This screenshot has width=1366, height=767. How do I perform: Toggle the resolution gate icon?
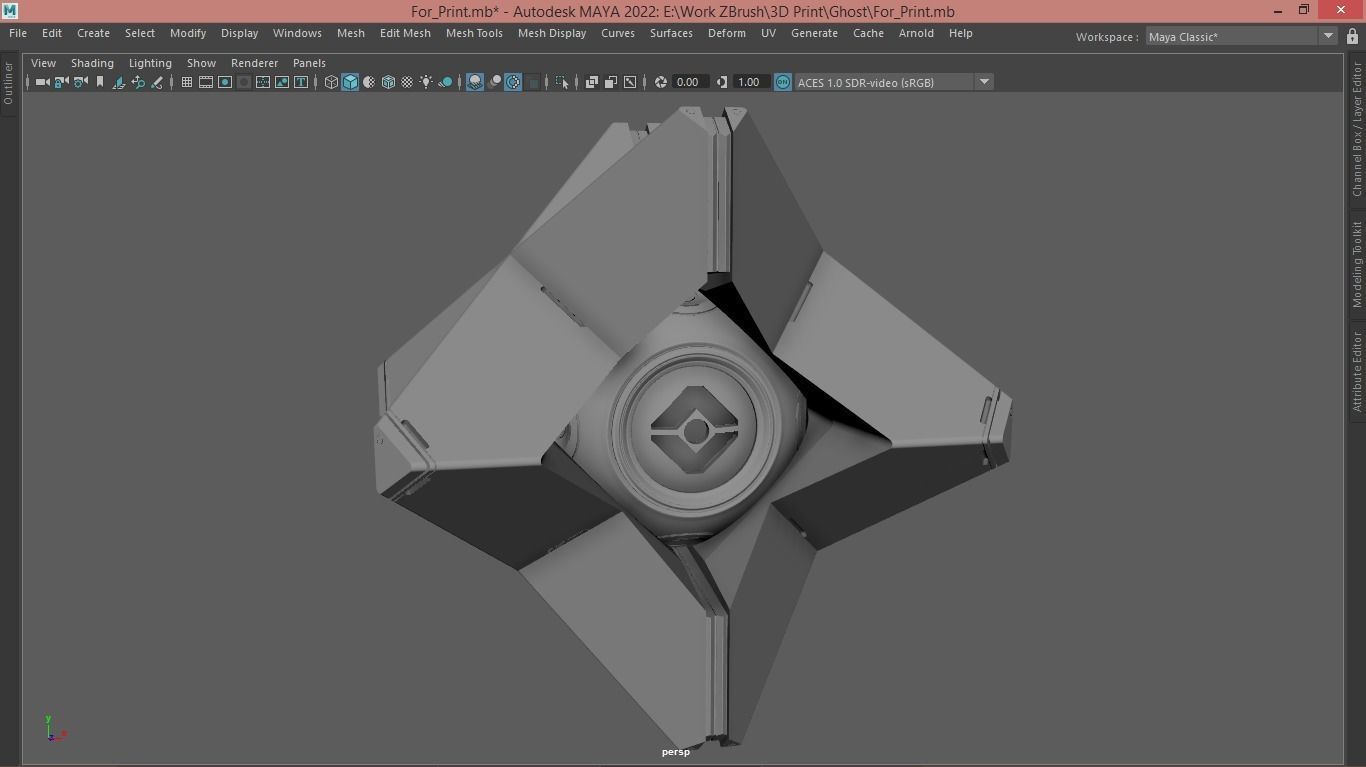click(x=225, y=82)
